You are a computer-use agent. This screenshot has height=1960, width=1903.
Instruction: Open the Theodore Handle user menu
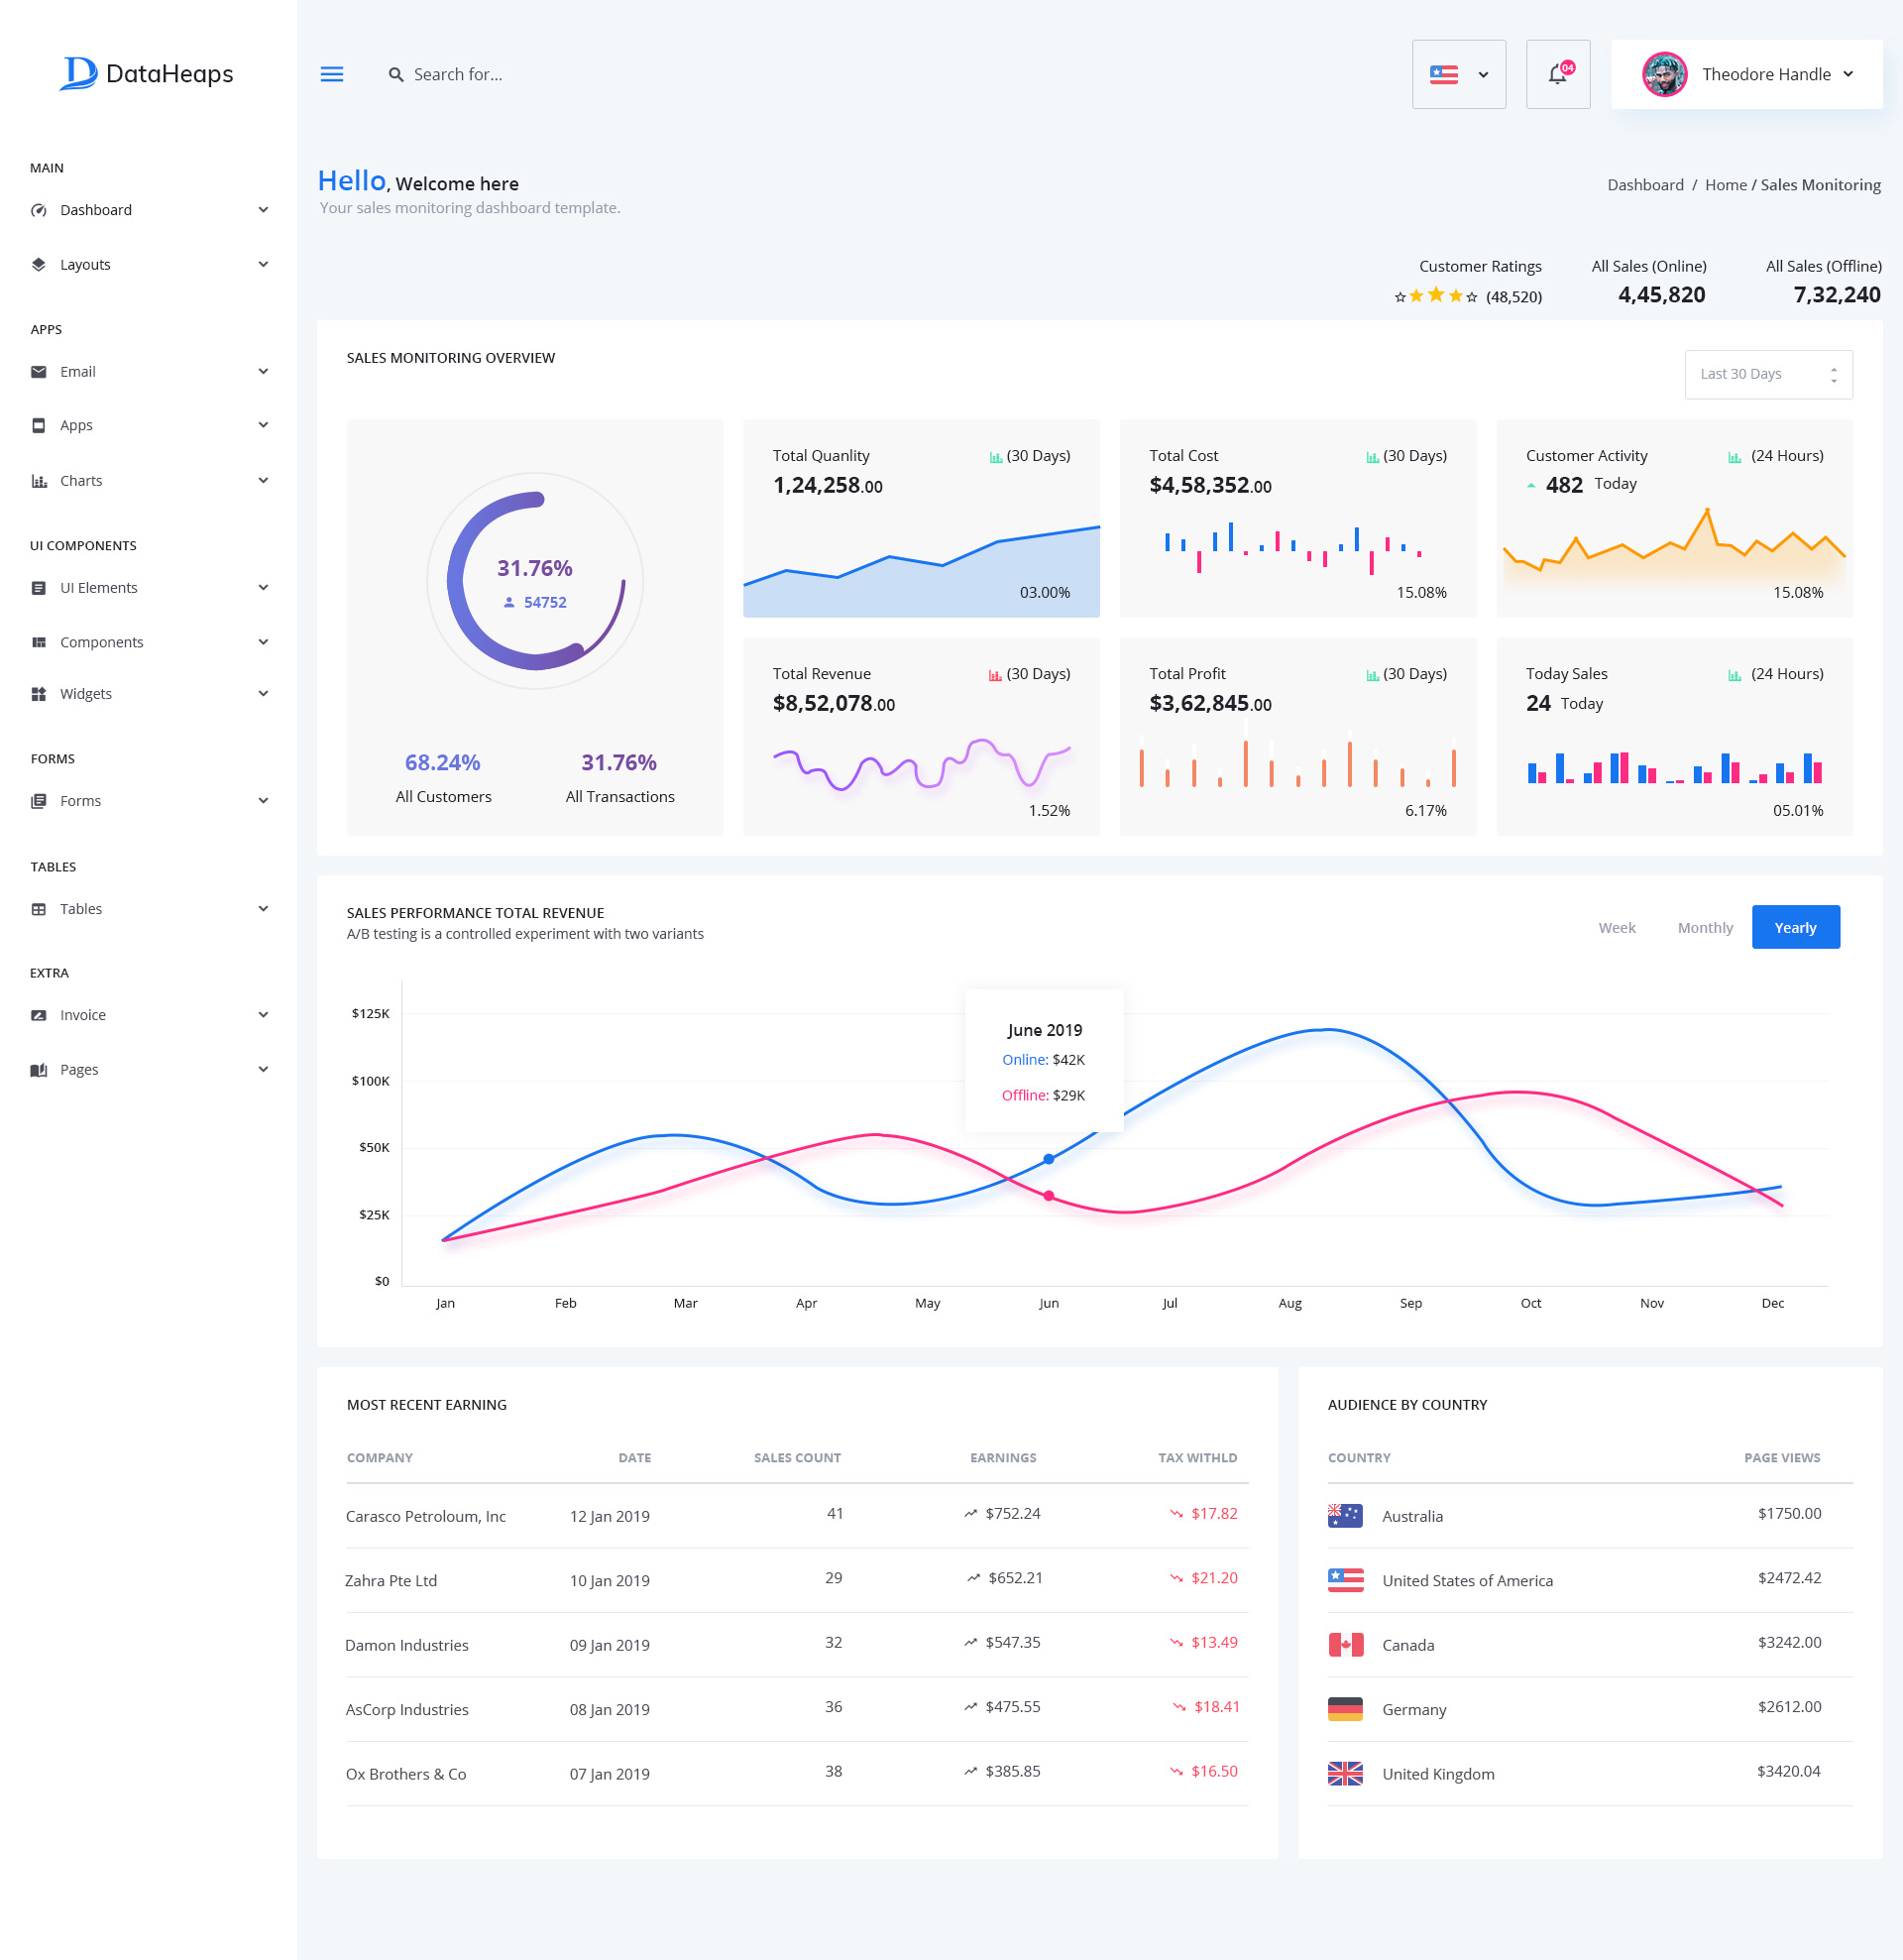click(x=1746, y=74)
